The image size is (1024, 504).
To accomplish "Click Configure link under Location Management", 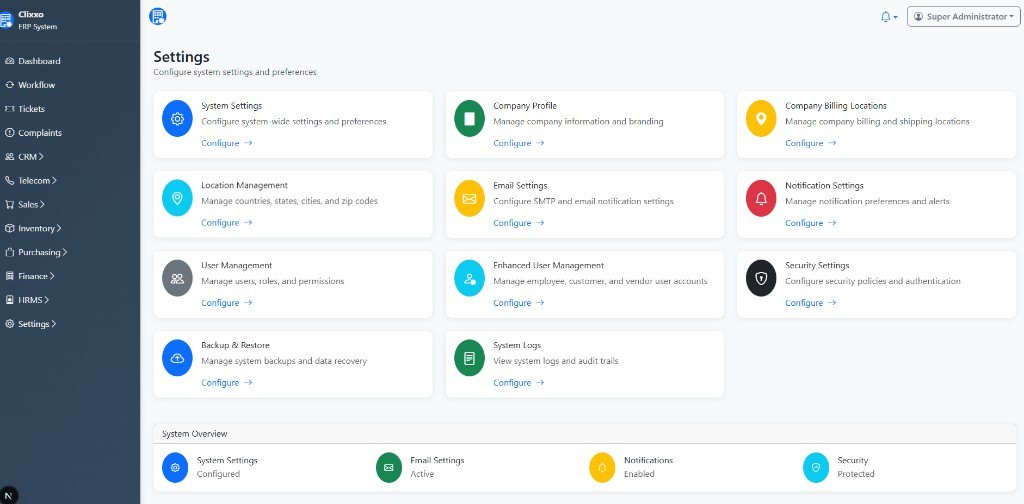I will [227, 223].
